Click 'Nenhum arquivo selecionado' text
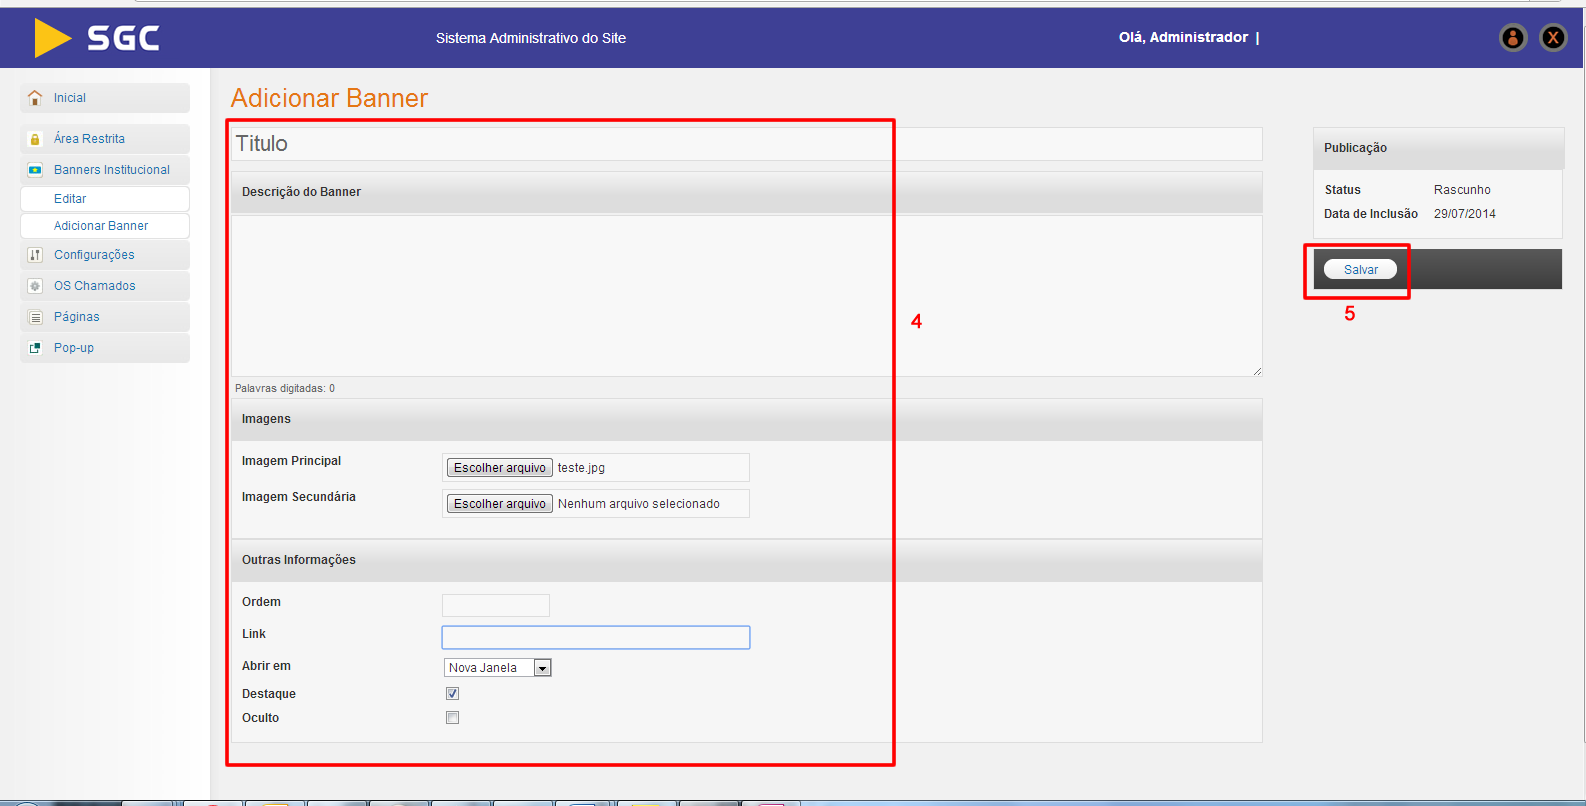 pyautogui.click(x=639, y=504)
